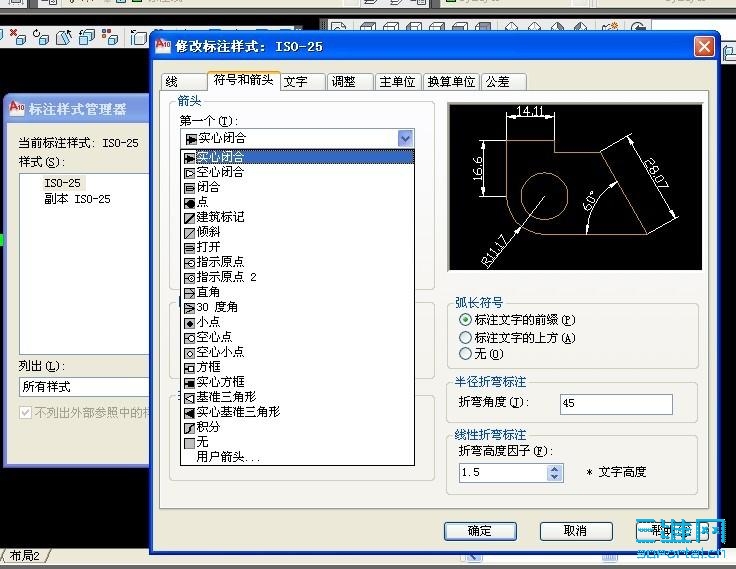736x569 pixels.
Task: Select the 小点 arrowhead option
Action: coord(297,323)
